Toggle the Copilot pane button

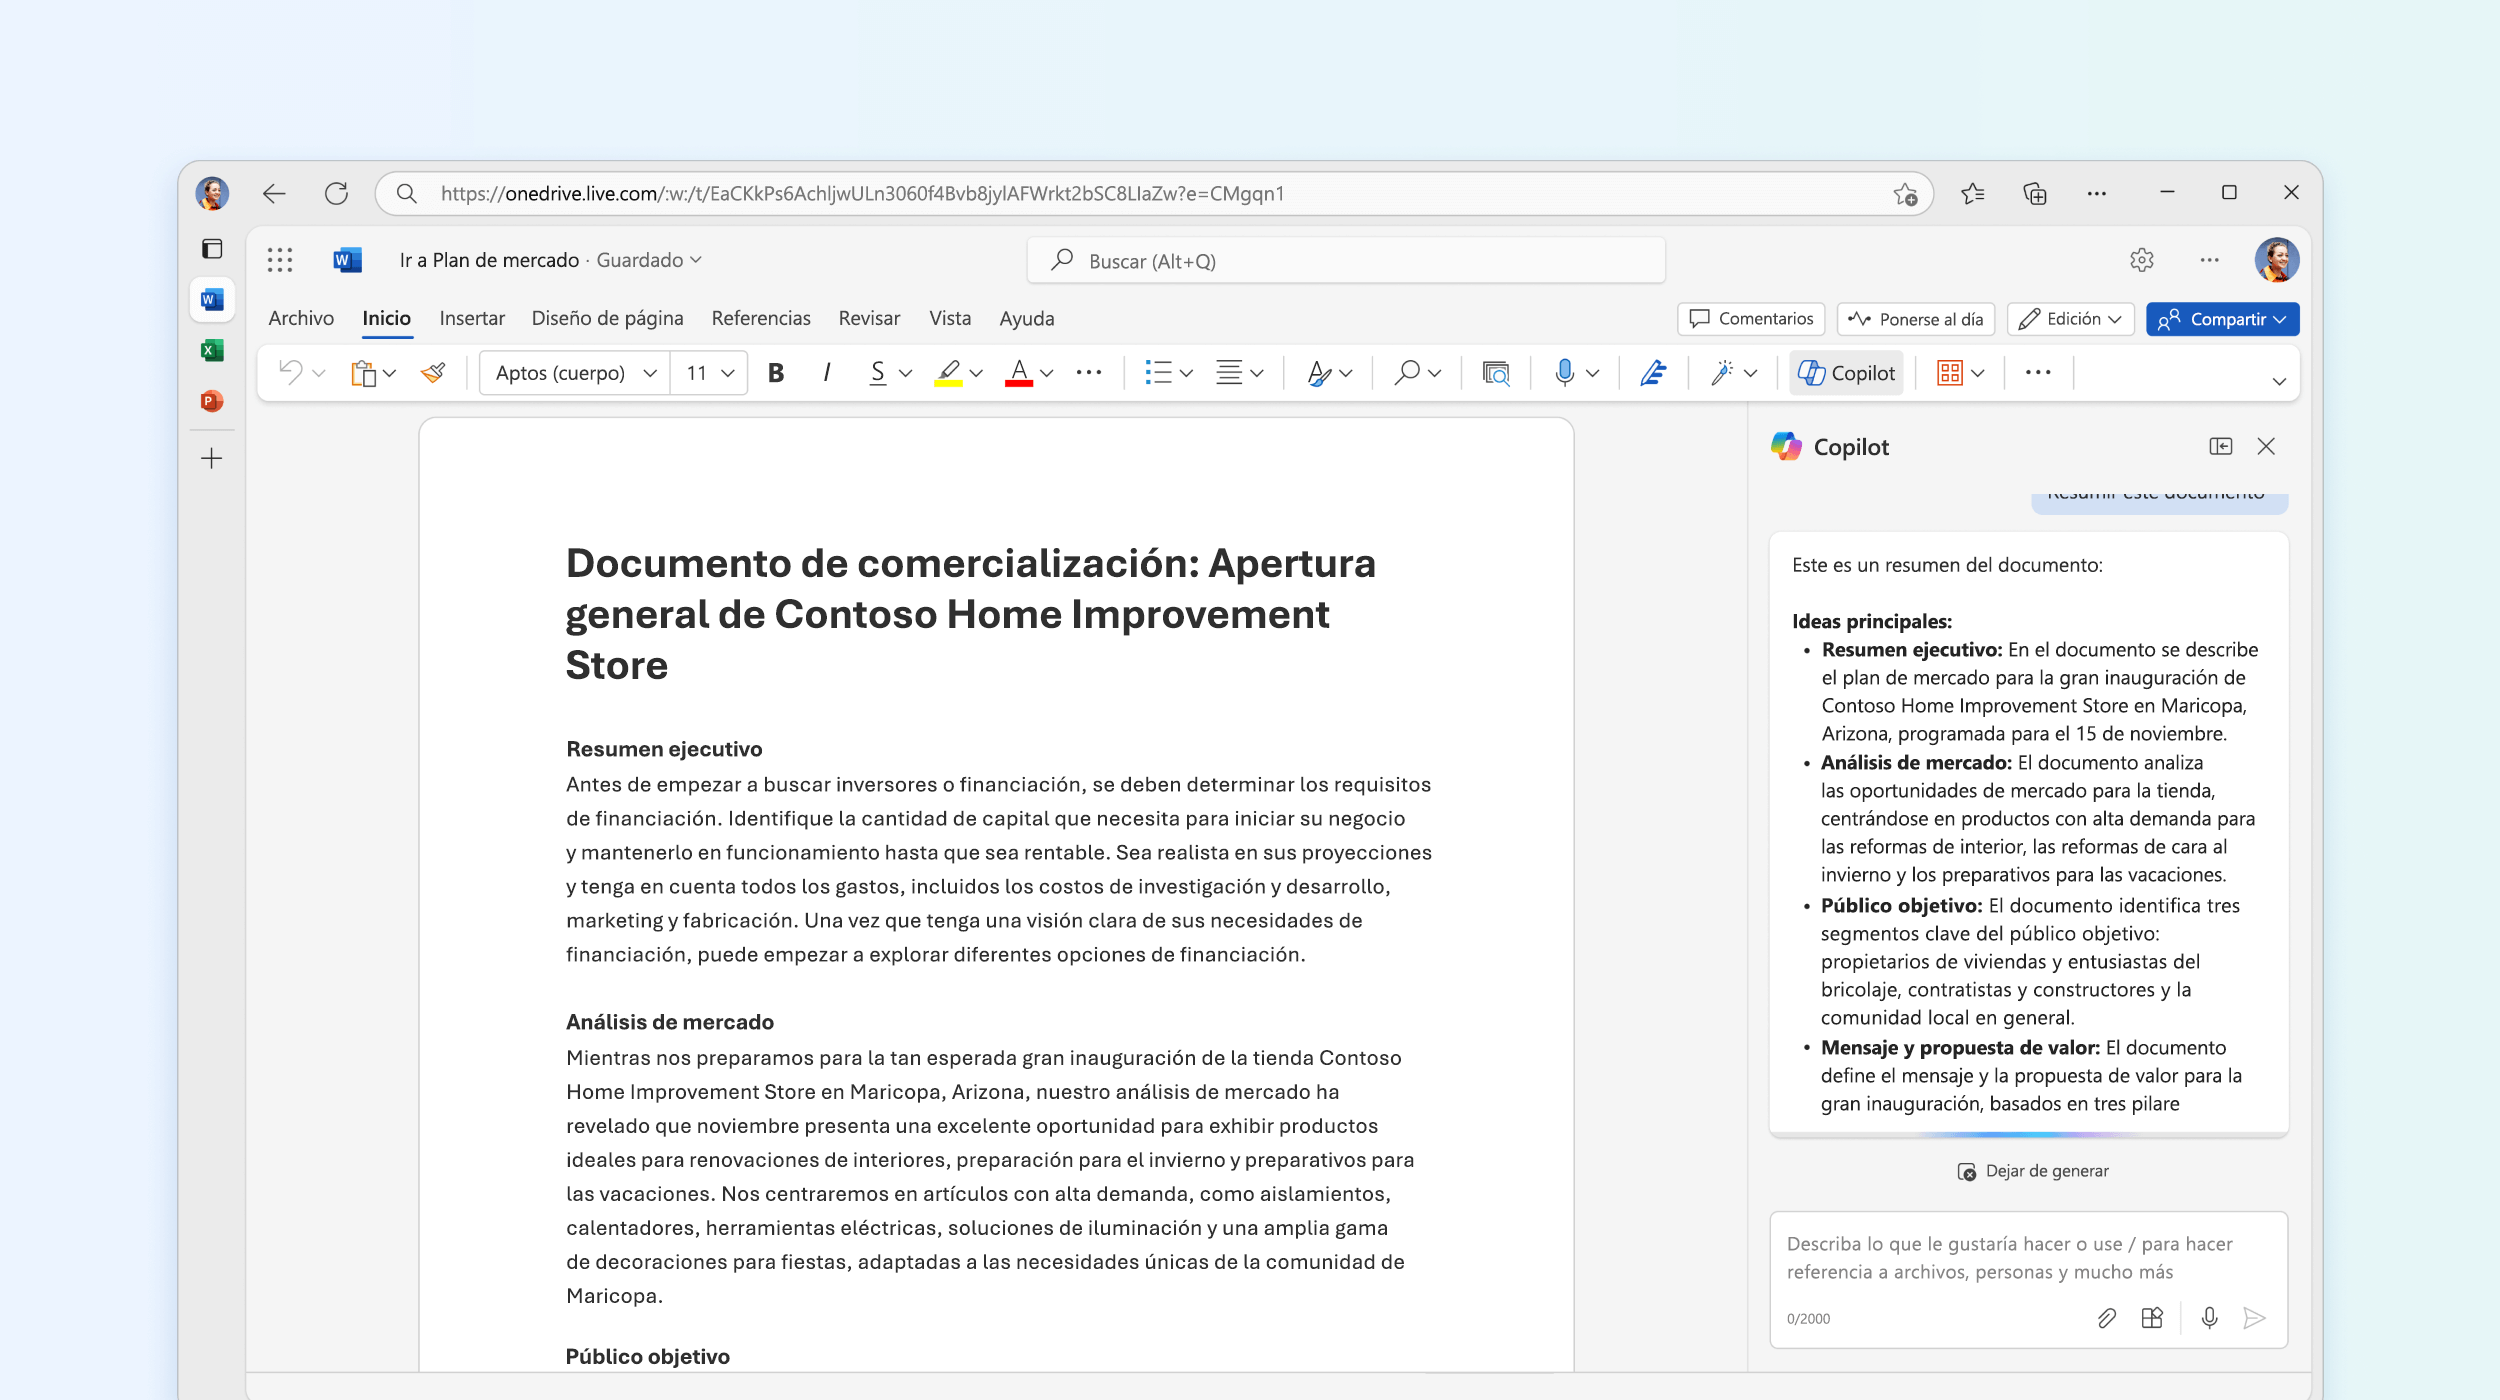click(x=1846, y=373)
